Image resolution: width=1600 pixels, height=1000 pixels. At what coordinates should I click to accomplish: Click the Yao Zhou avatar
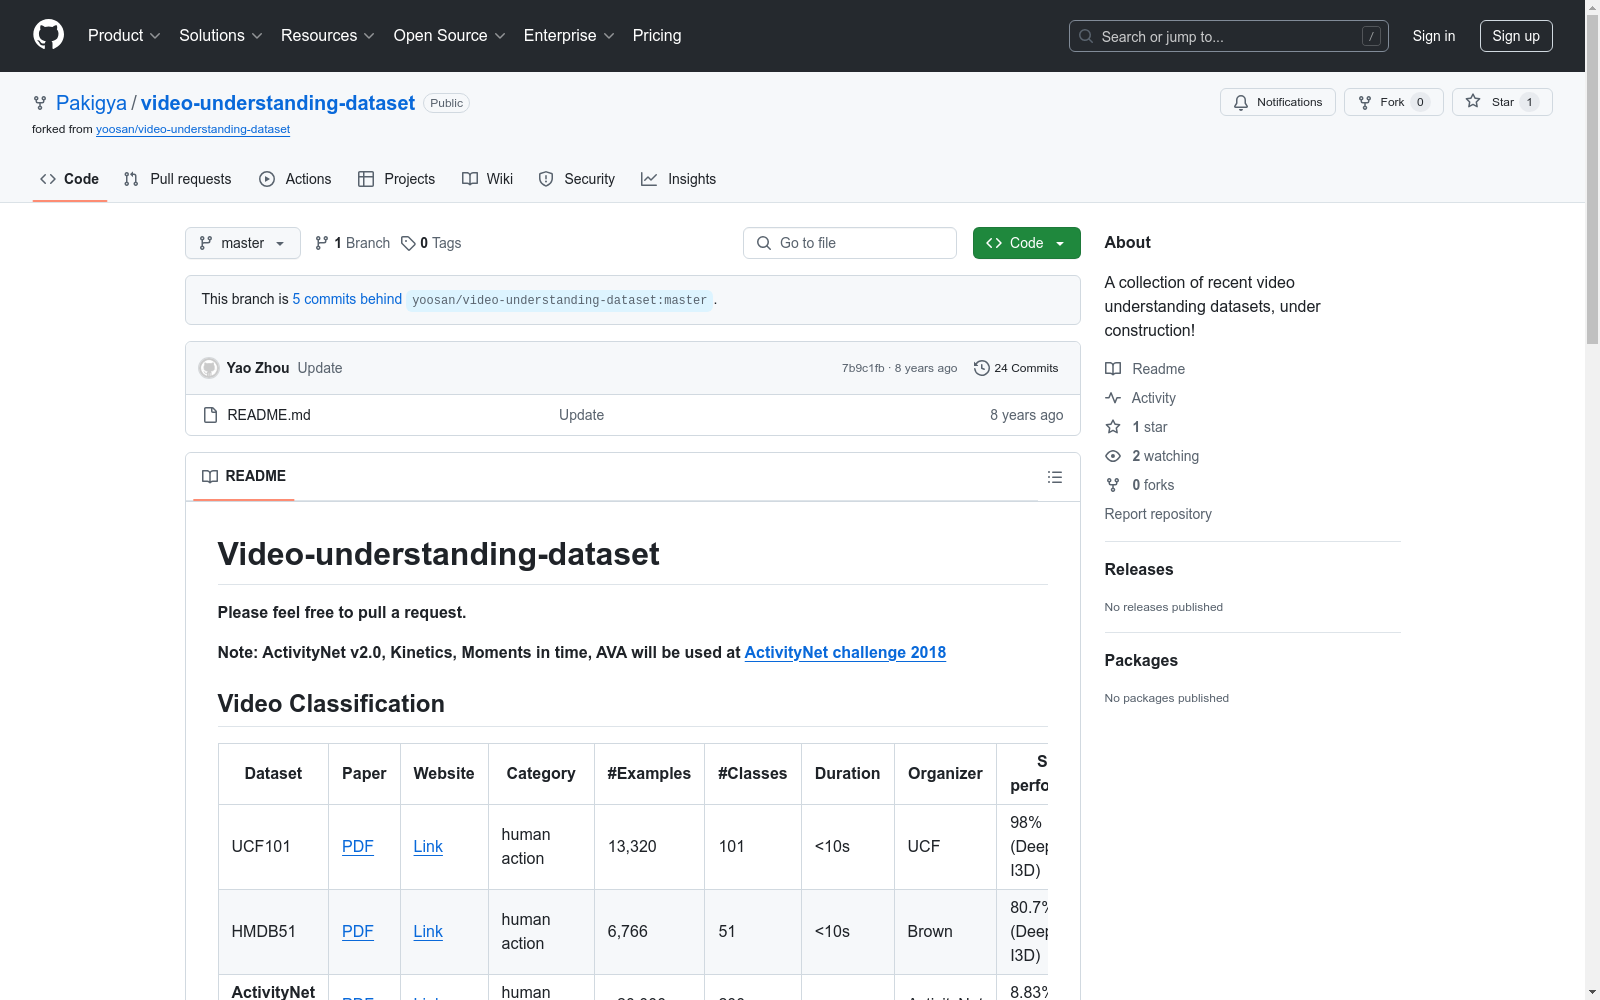tap(209, 368)
